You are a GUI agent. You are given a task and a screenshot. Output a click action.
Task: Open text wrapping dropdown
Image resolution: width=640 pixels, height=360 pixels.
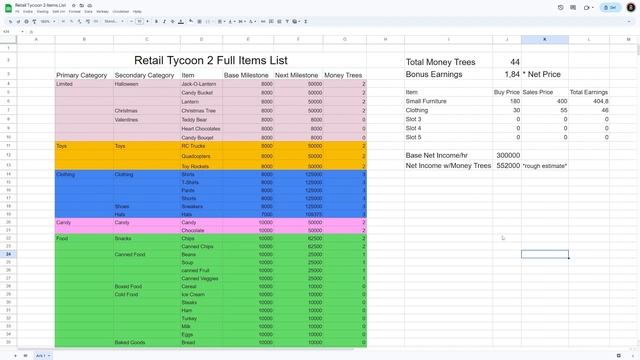point(242,21)
